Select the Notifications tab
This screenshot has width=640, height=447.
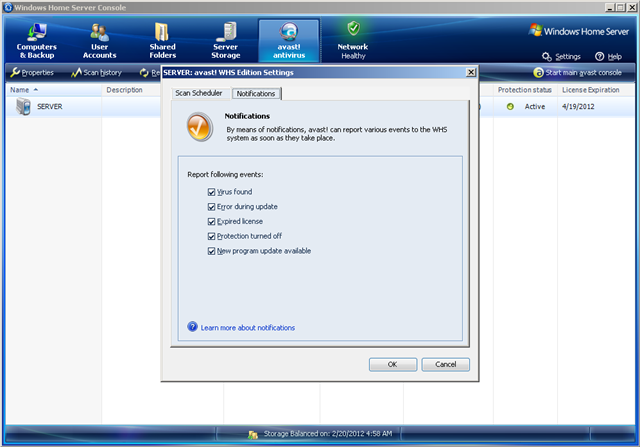256,93
